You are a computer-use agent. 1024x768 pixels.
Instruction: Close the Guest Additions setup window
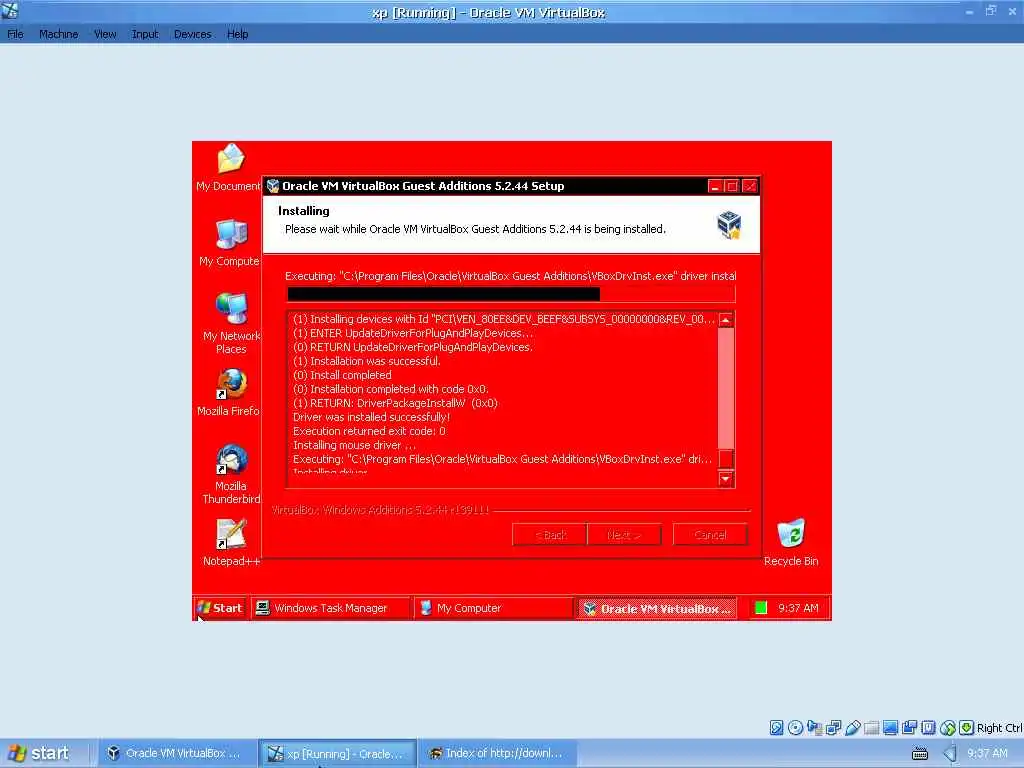[750, 187]
